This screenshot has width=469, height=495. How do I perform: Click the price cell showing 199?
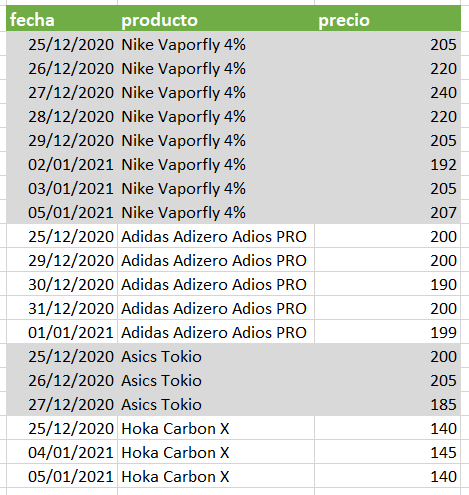click(387, 333)
